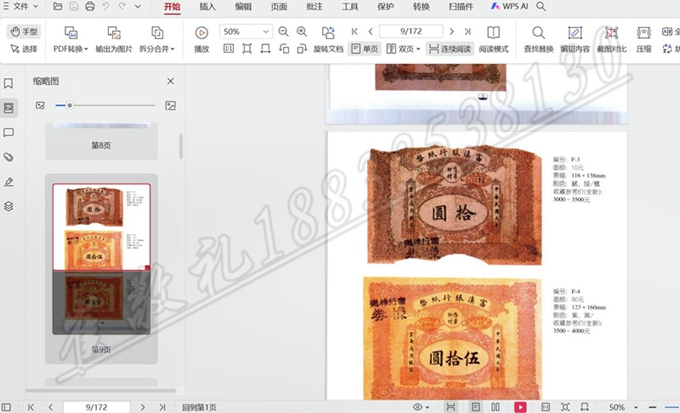Click fit page icon in toolbar

pos(247,49)
